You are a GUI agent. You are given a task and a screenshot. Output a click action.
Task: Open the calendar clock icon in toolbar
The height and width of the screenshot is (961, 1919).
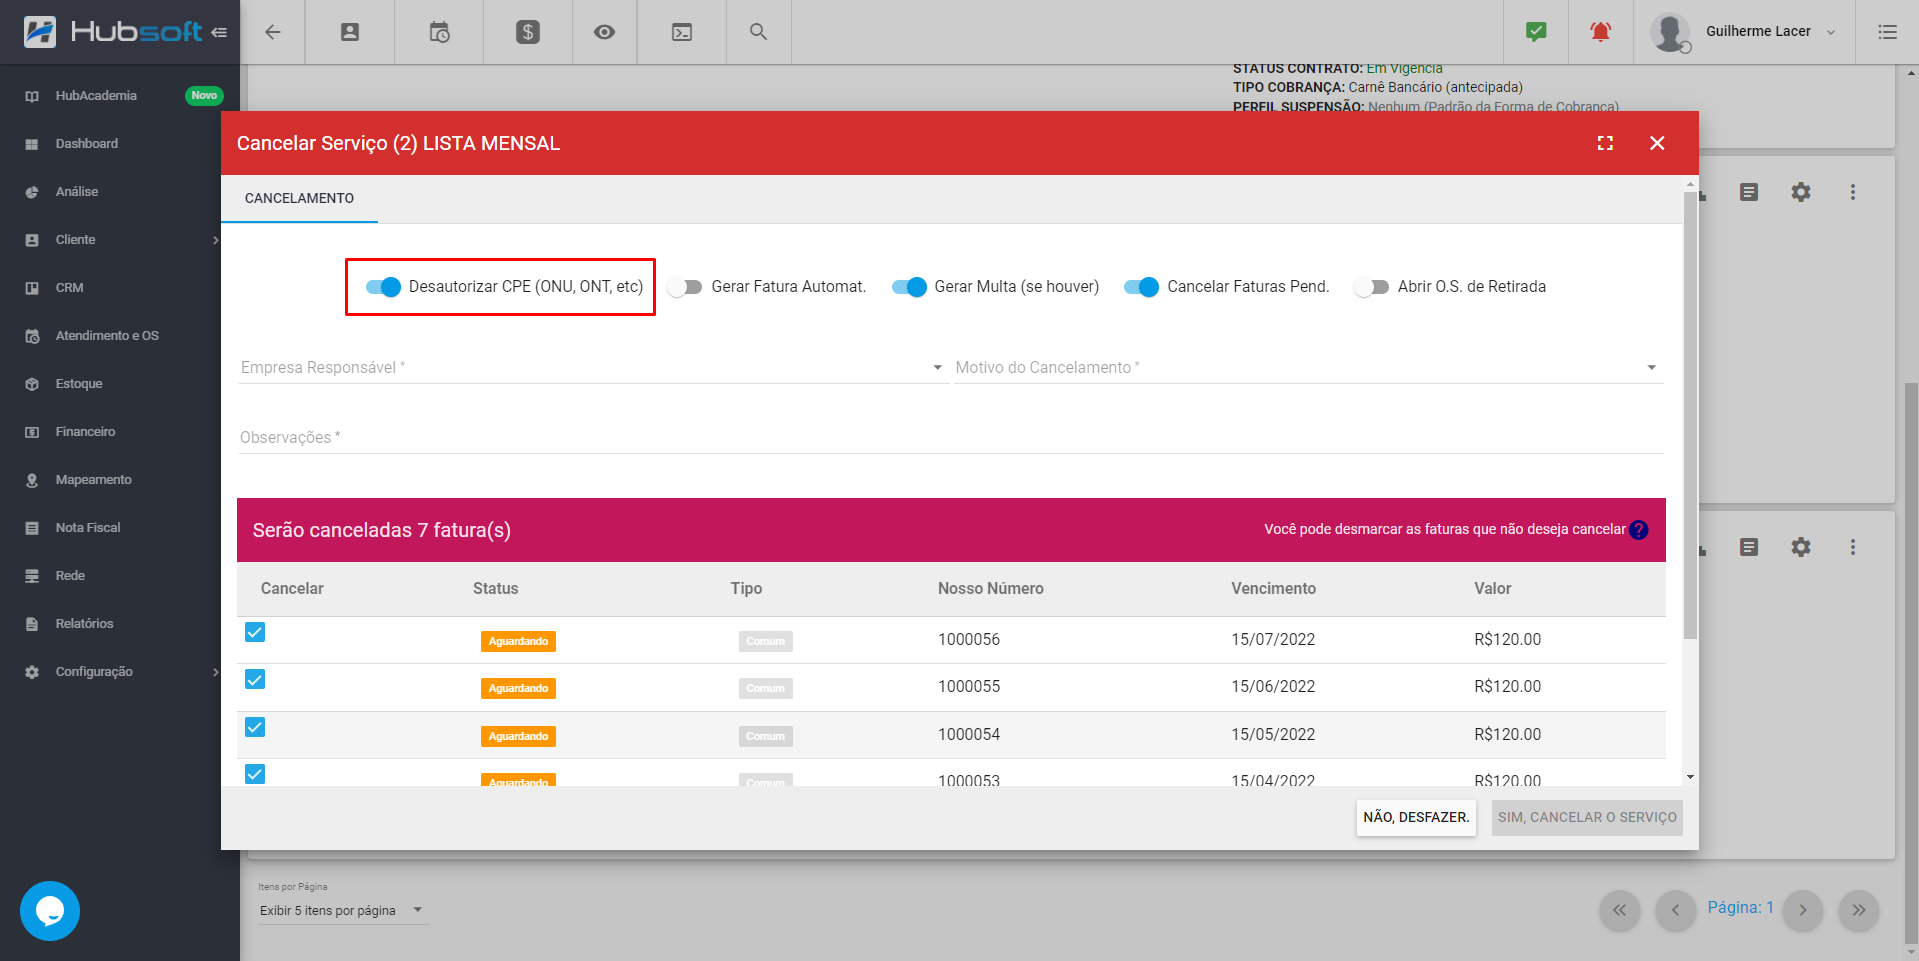point(439,32)
